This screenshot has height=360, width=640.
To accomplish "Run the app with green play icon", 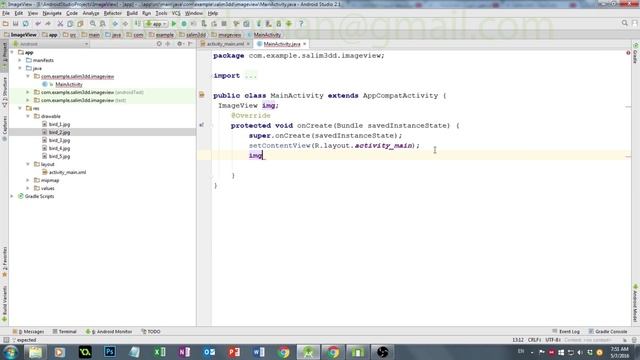I will 174,24.
